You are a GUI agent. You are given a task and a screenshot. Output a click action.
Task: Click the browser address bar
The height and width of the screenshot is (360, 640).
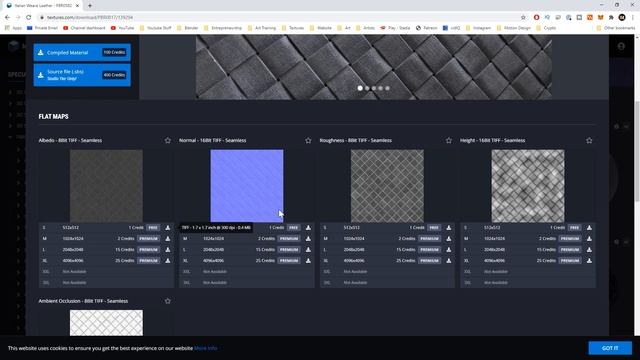[x=282, y=18]
